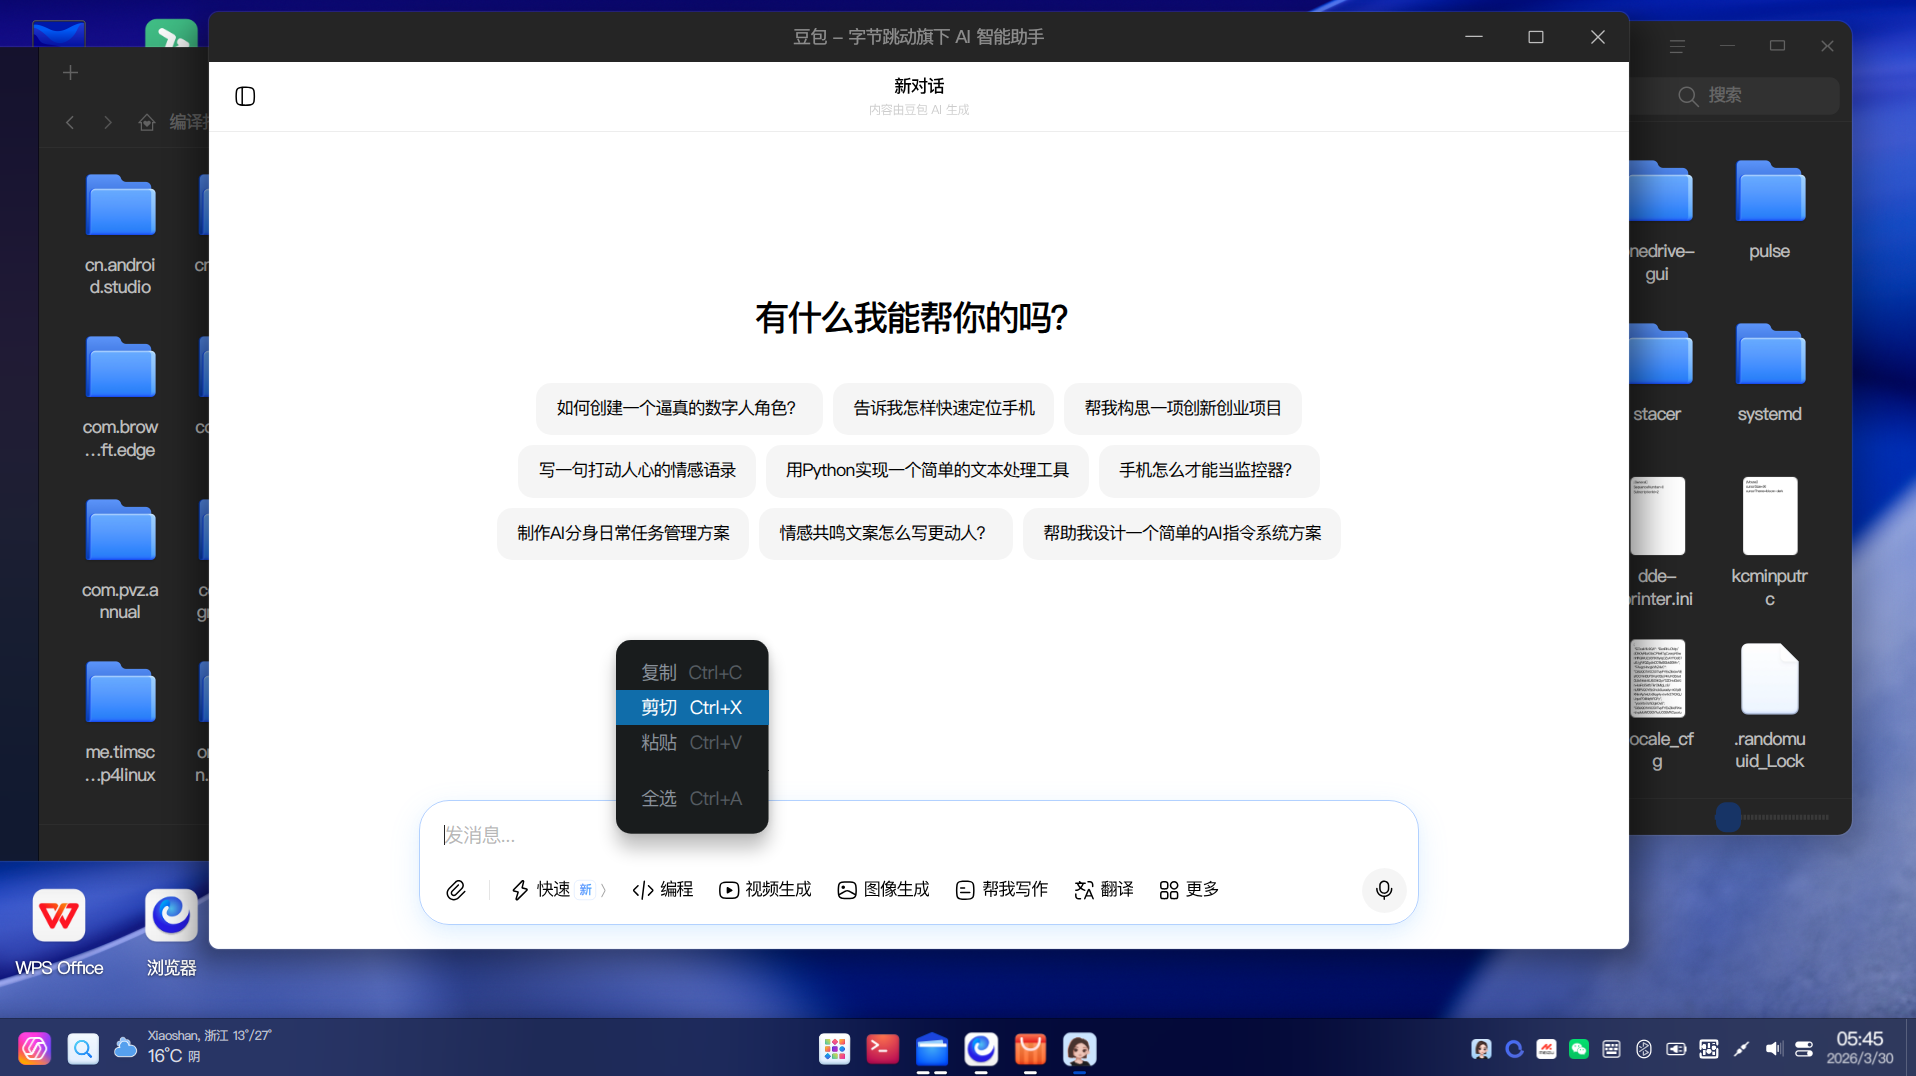
Task: Open 视频生成 video generation mode
Action: click(764, 889)
